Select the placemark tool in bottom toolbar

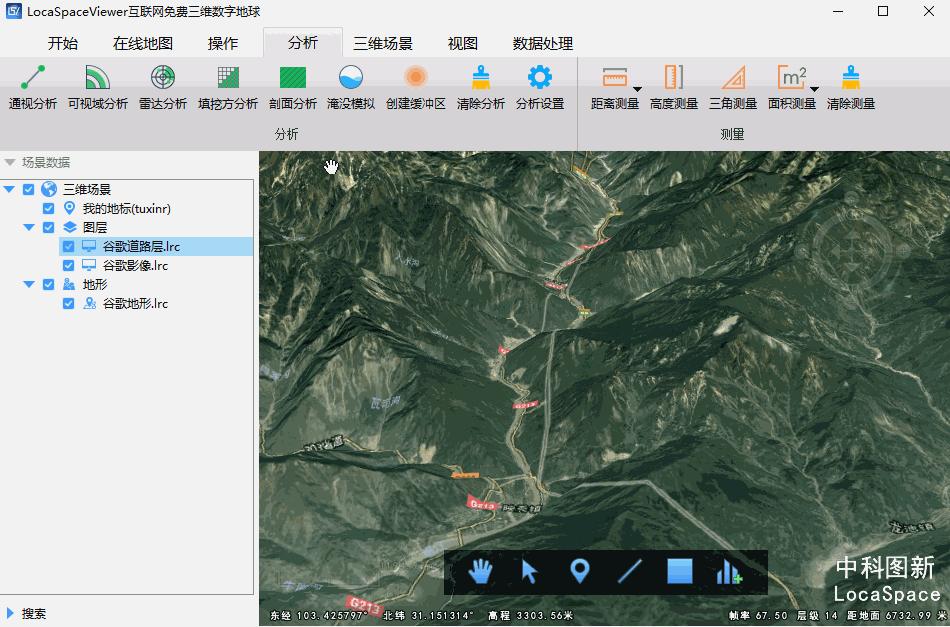tap(580, 572)
